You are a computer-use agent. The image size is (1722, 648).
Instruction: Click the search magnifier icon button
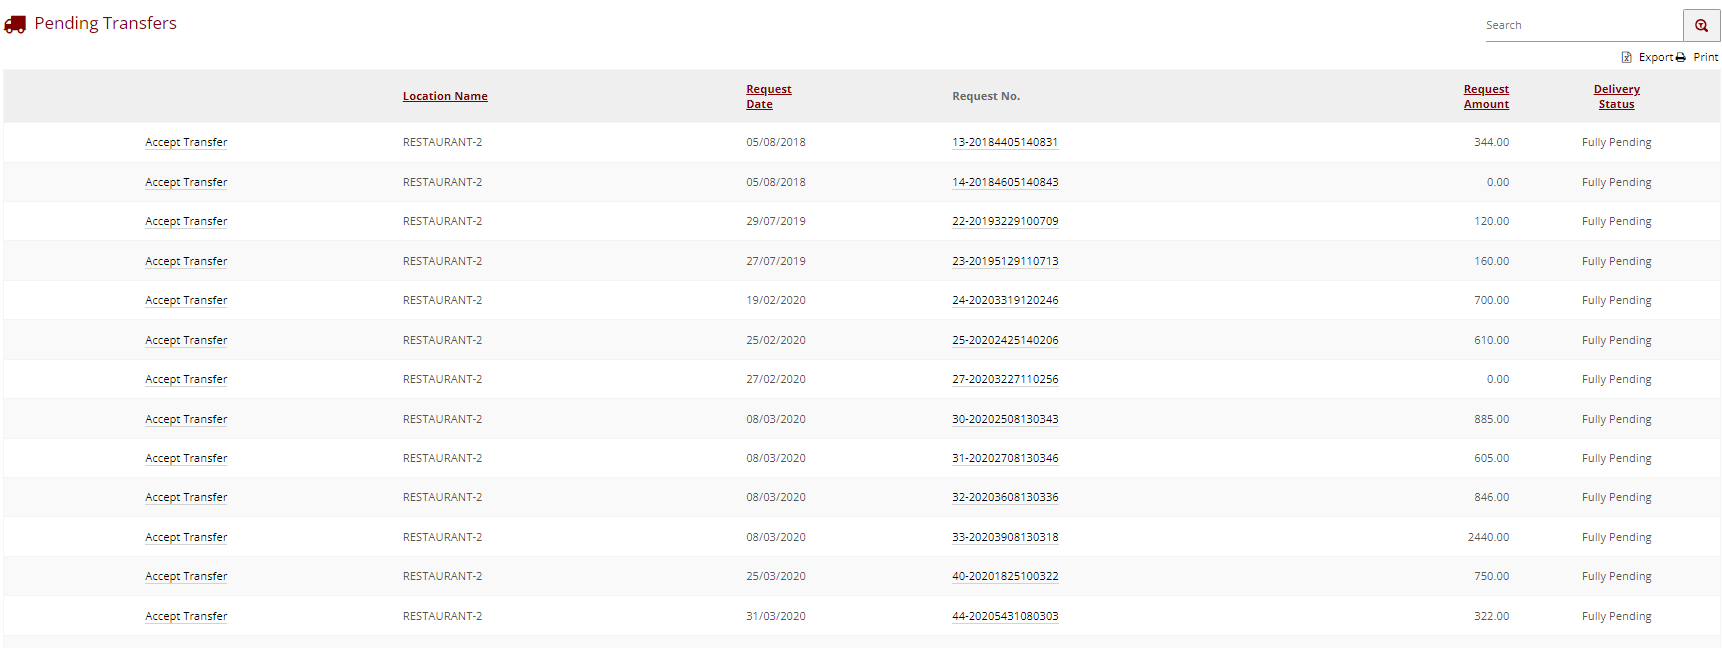1701,25
